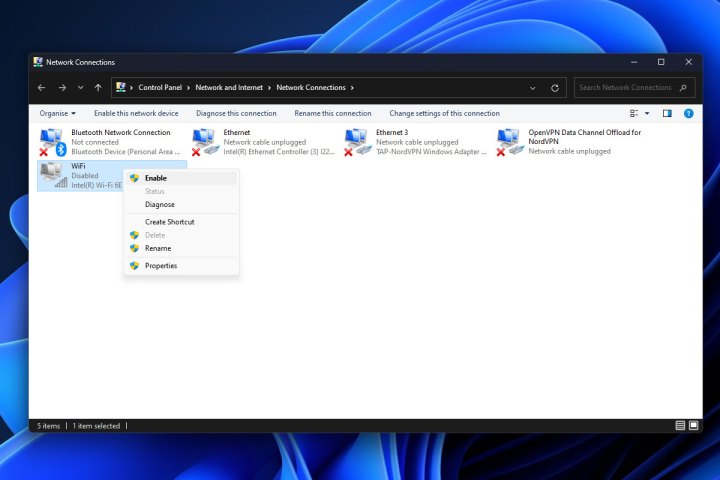Screen dimensions: 720x480
Task: Click the Bluetooth Network Connection name
Action: (121, 132)
